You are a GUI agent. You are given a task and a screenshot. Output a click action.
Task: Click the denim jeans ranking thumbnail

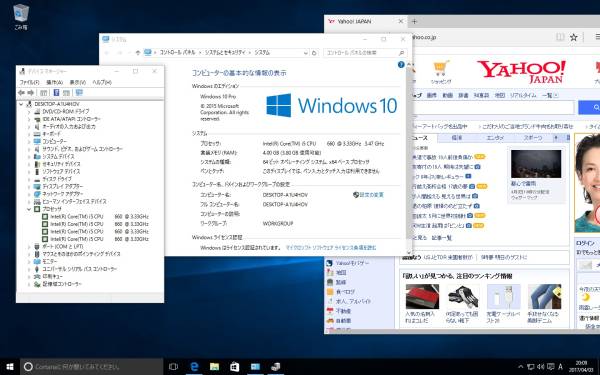pos(545,297)
